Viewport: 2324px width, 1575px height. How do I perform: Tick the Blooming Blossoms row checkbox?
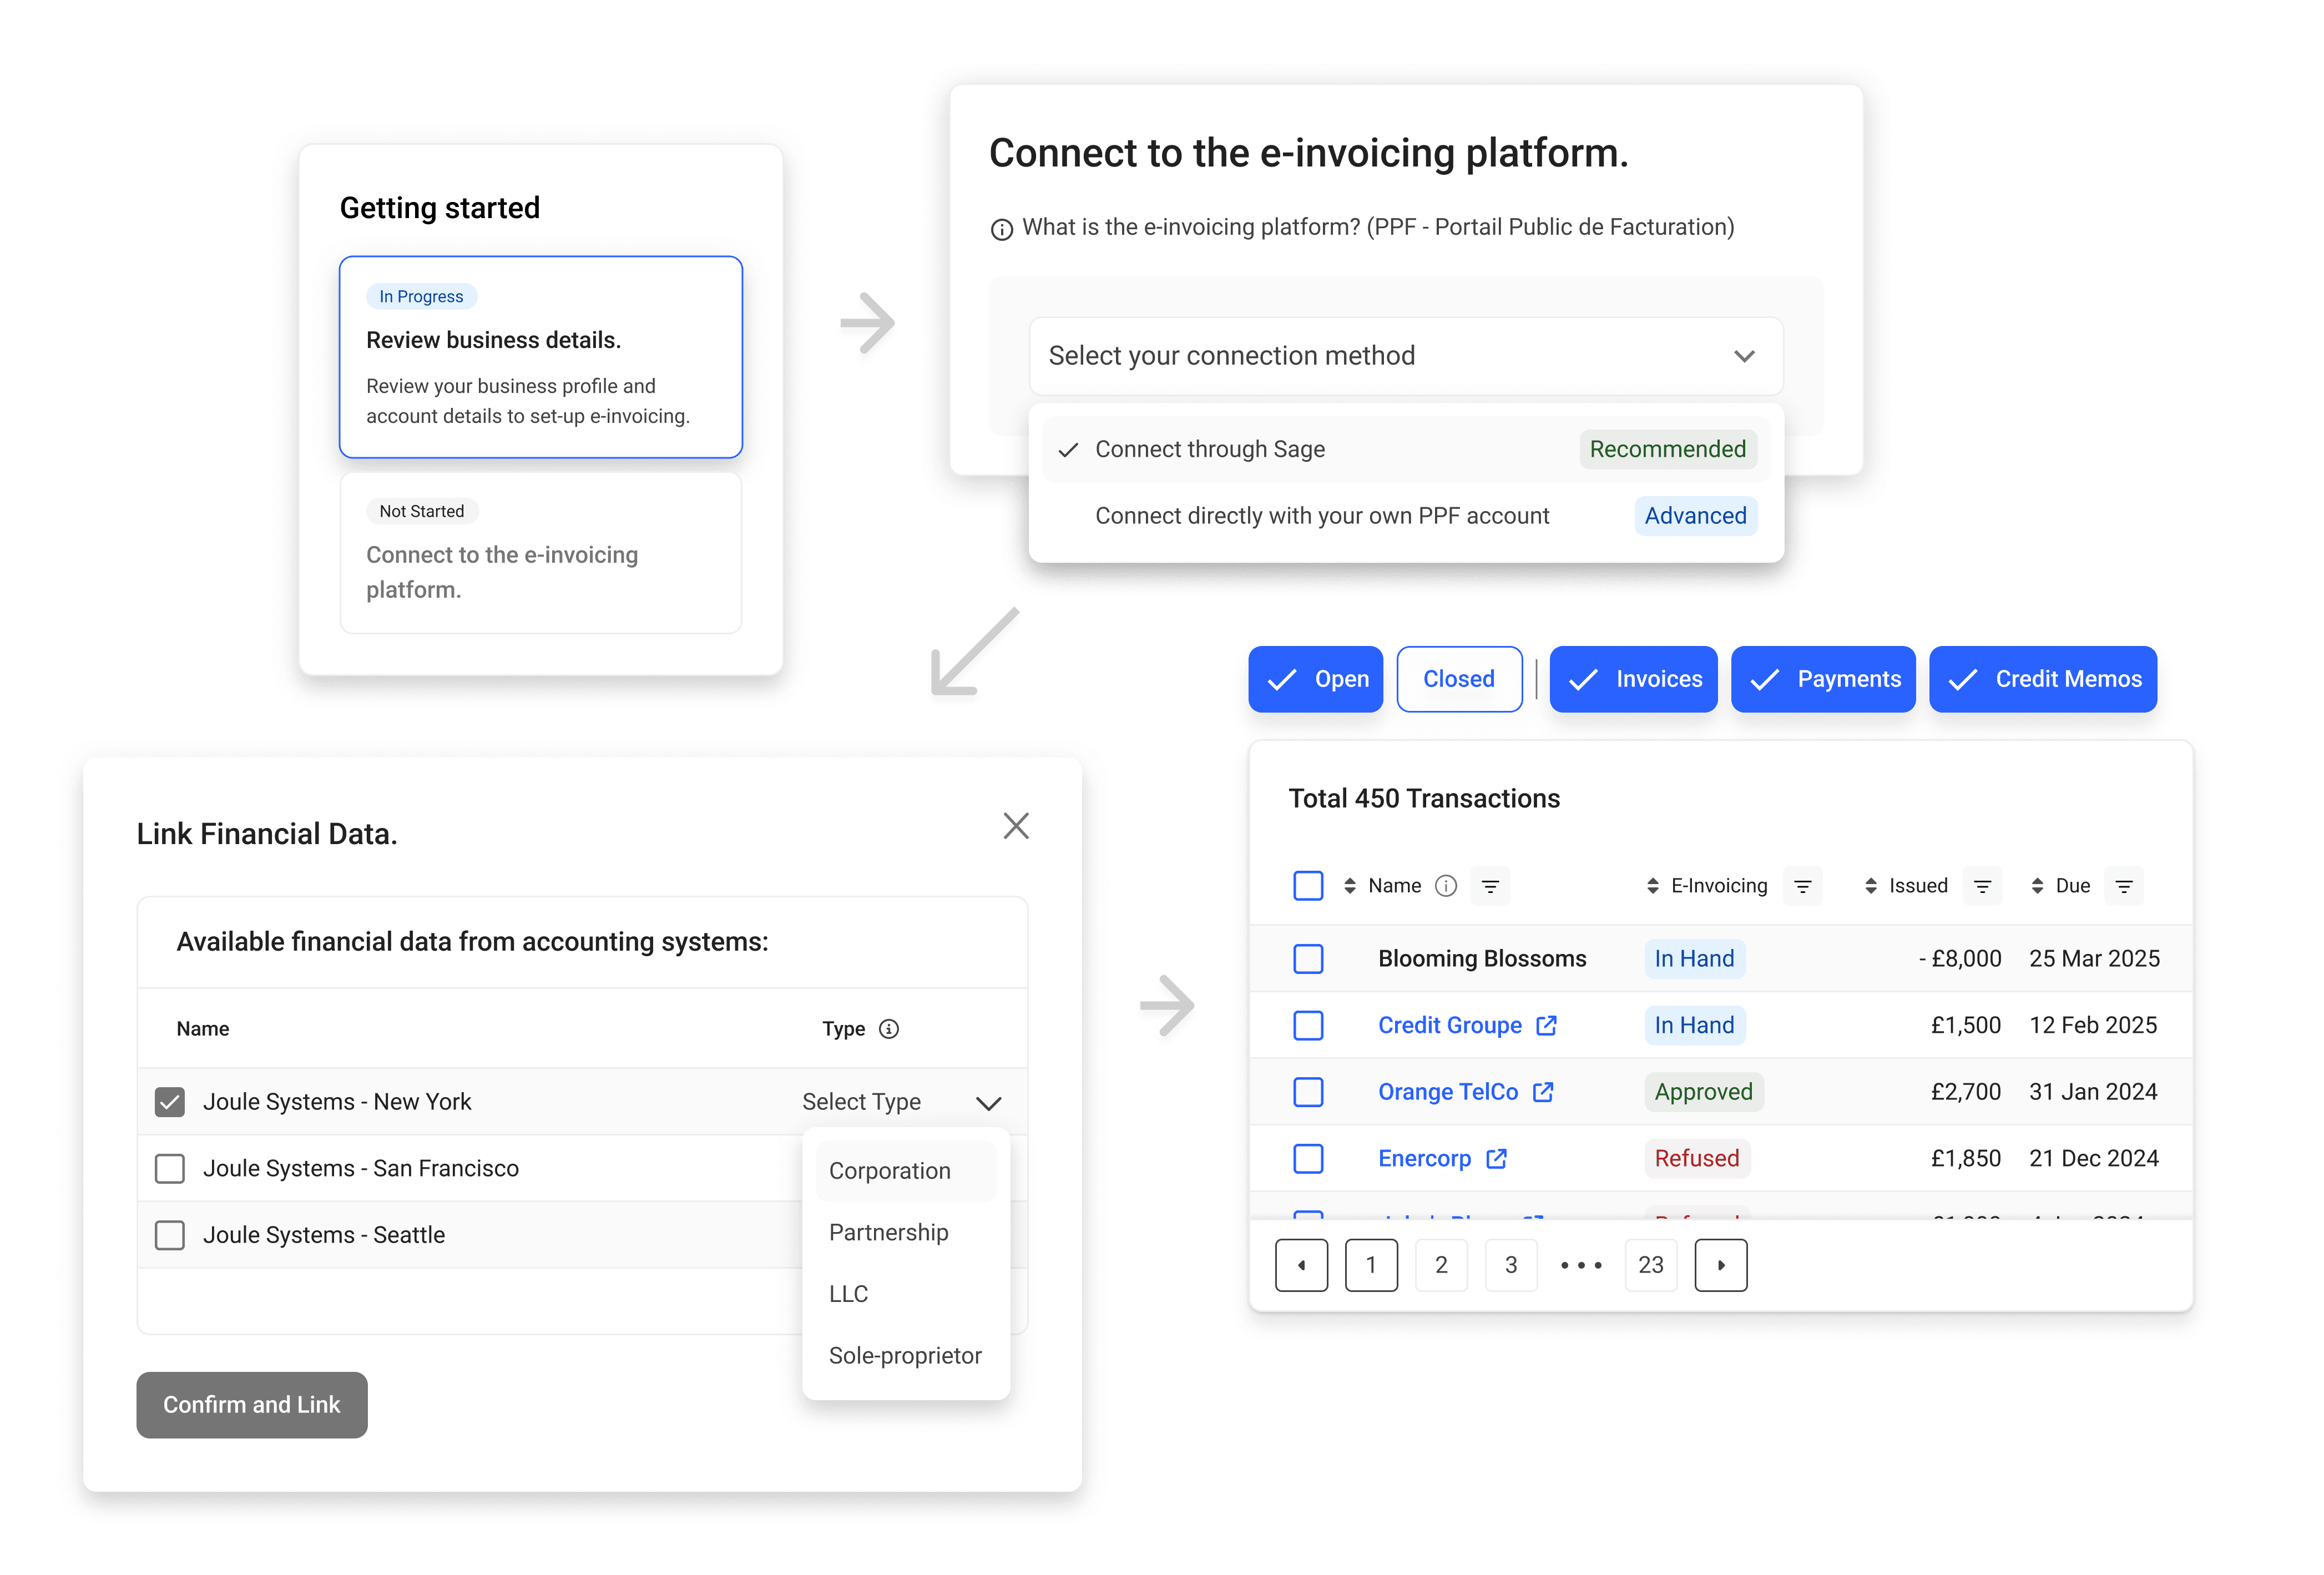click(1307, 959)
